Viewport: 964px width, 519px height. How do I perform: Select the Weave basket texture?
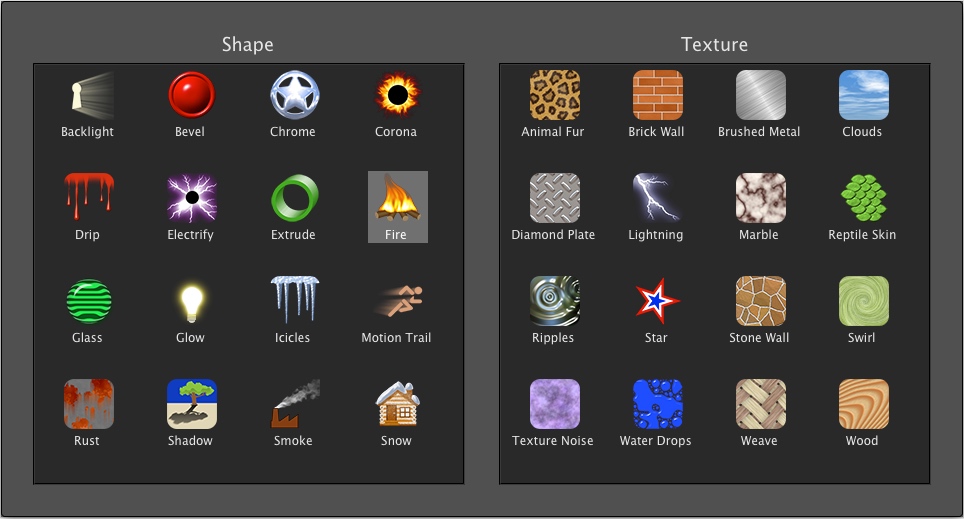click(761, 404)
